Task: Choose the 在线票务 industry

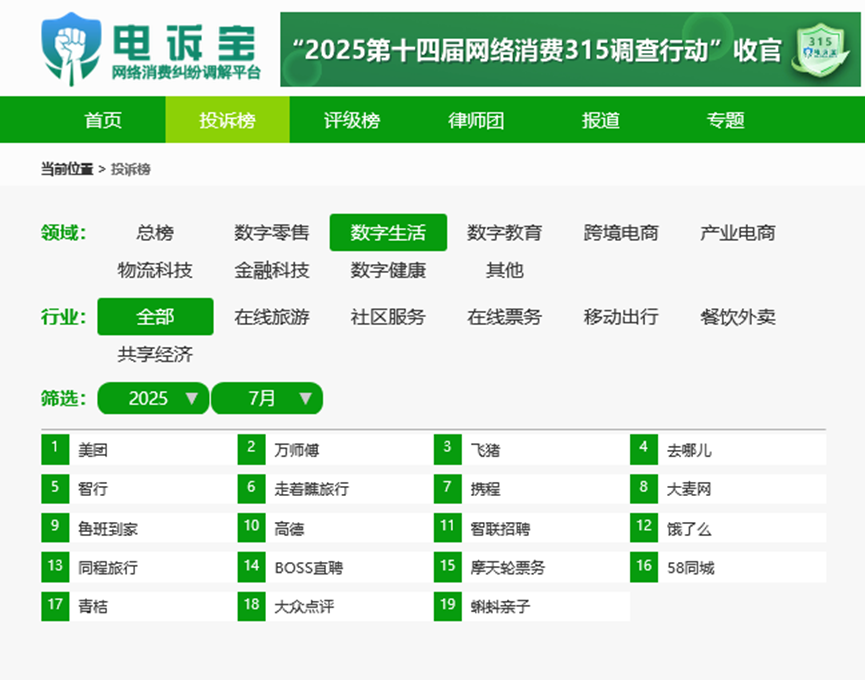Action: coord(505,317)
